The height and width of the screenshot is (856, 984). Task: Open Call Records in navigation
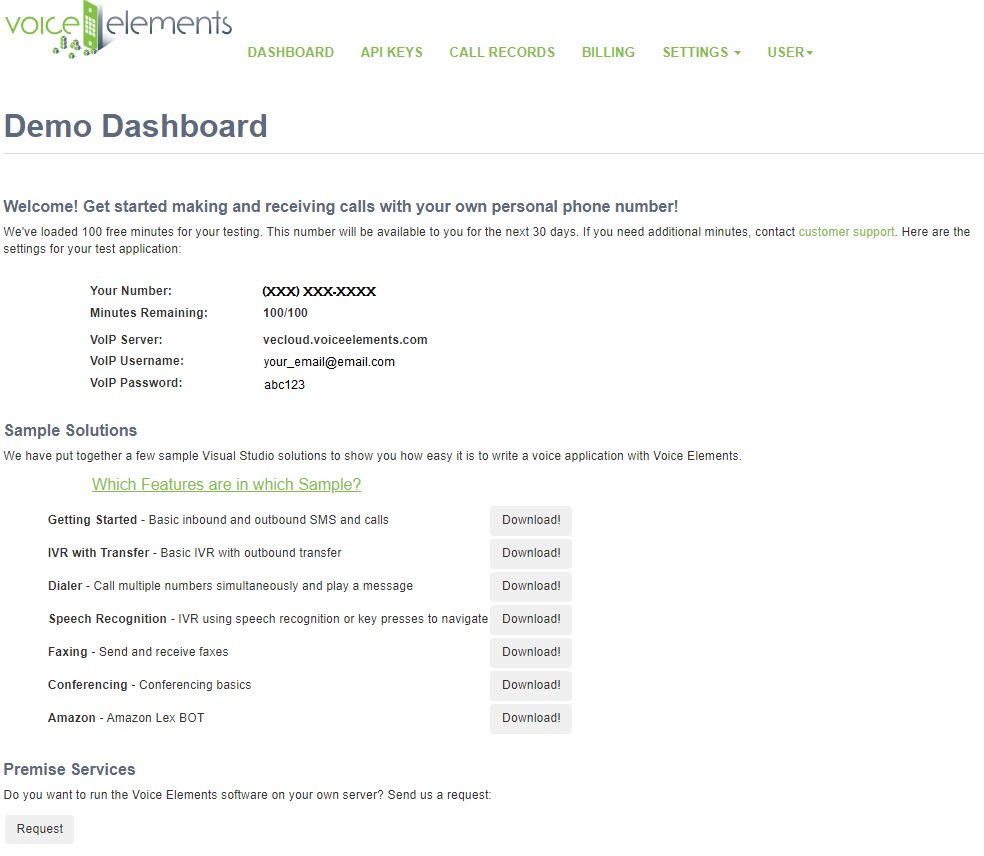tap(502, 52)
